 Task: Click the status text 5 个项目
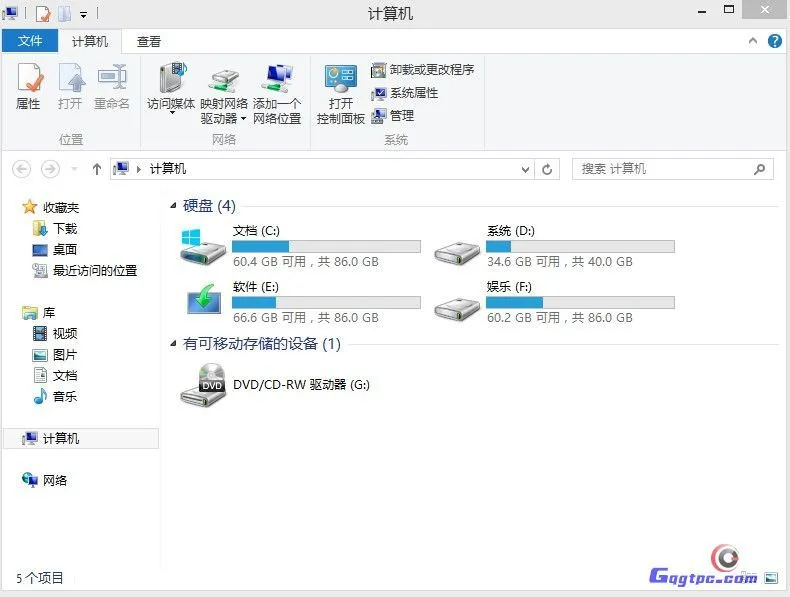[x=40, y=578]
